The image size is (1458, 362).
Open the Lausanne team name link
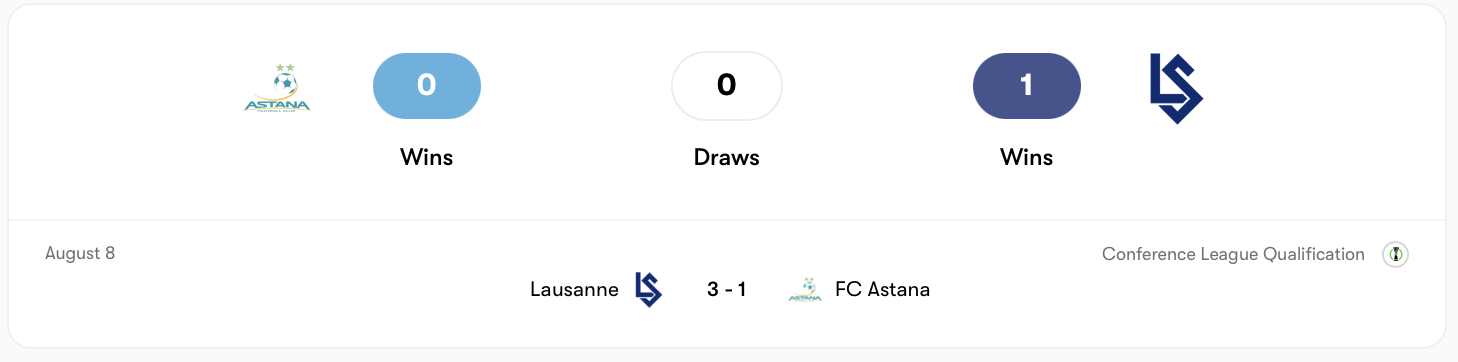574,290
